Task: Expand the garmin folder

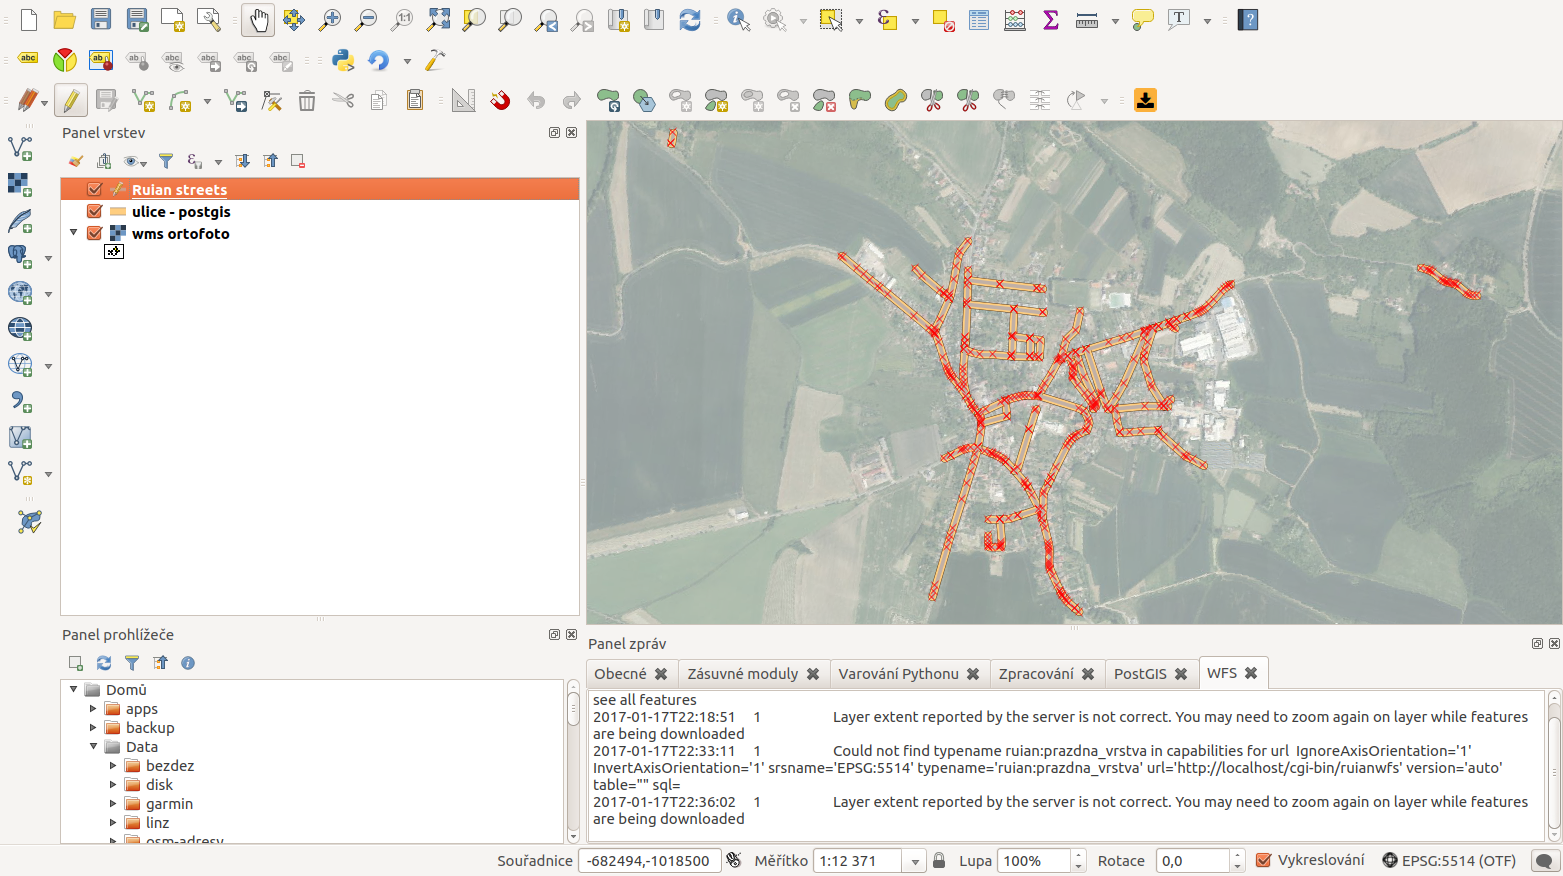Action: click(113, 803)
